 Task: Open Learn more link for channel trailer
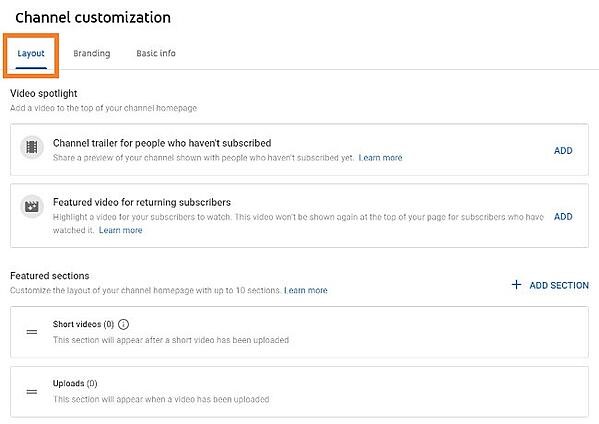click(x=380, y=158)
